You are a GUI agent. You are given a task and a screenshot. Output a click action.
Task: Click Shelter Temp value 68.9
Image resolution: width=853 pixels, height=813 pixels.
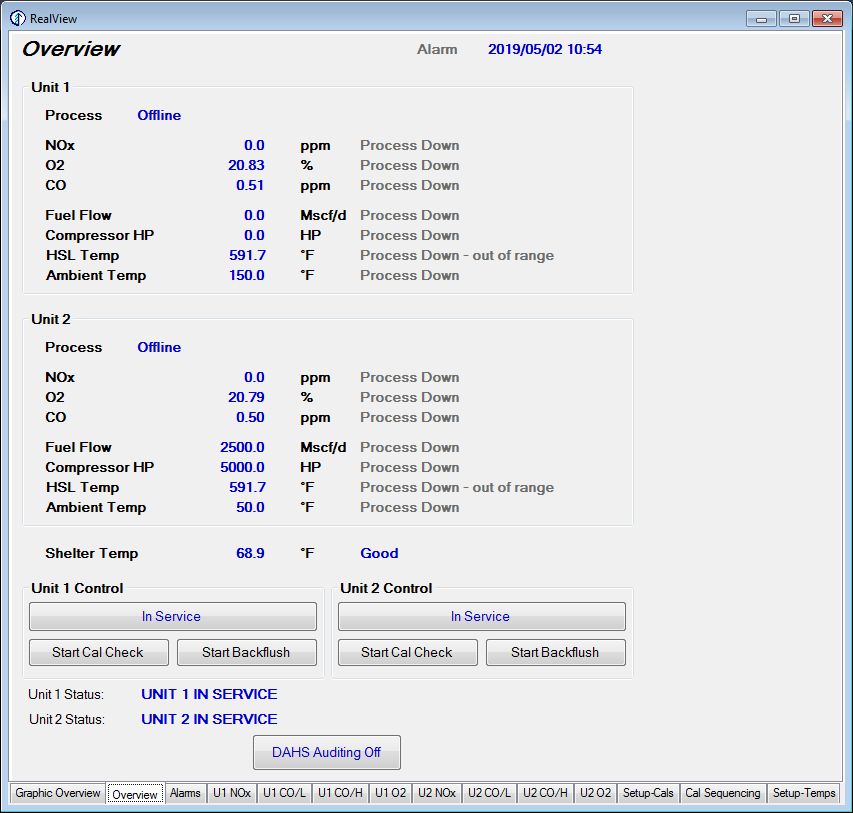tap(250, 553)
